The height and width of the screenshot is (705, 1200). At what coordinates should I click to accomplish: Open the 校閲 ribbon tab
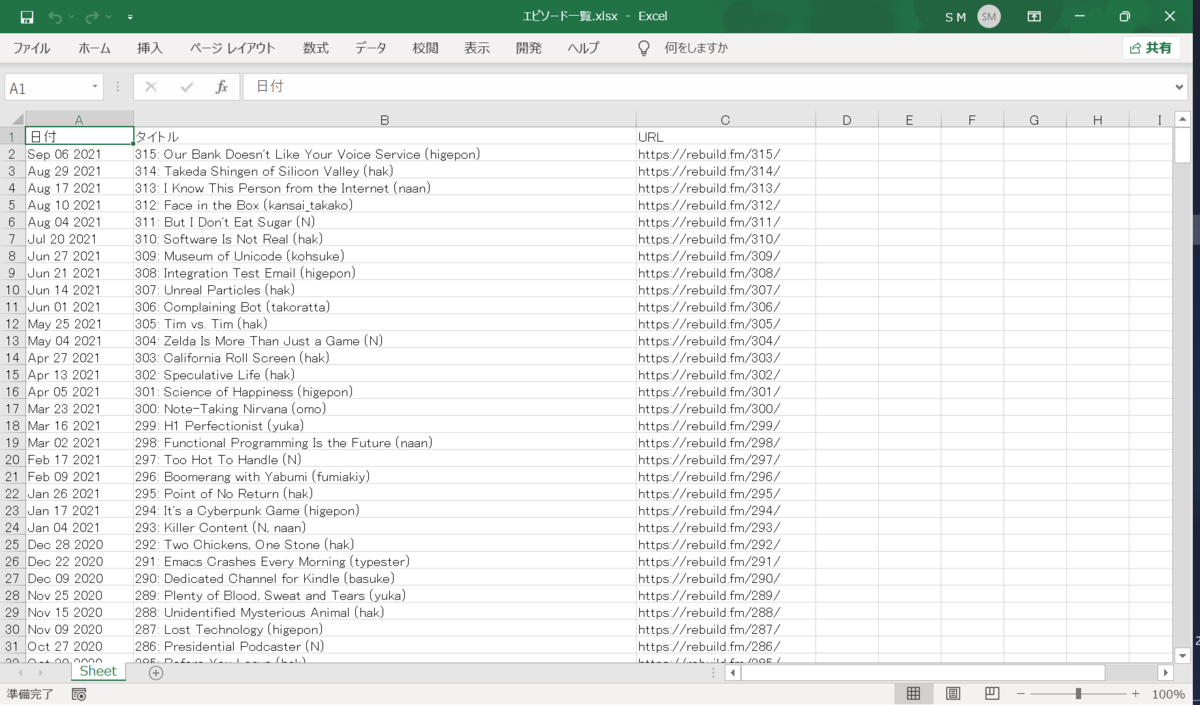click(425, 48)
